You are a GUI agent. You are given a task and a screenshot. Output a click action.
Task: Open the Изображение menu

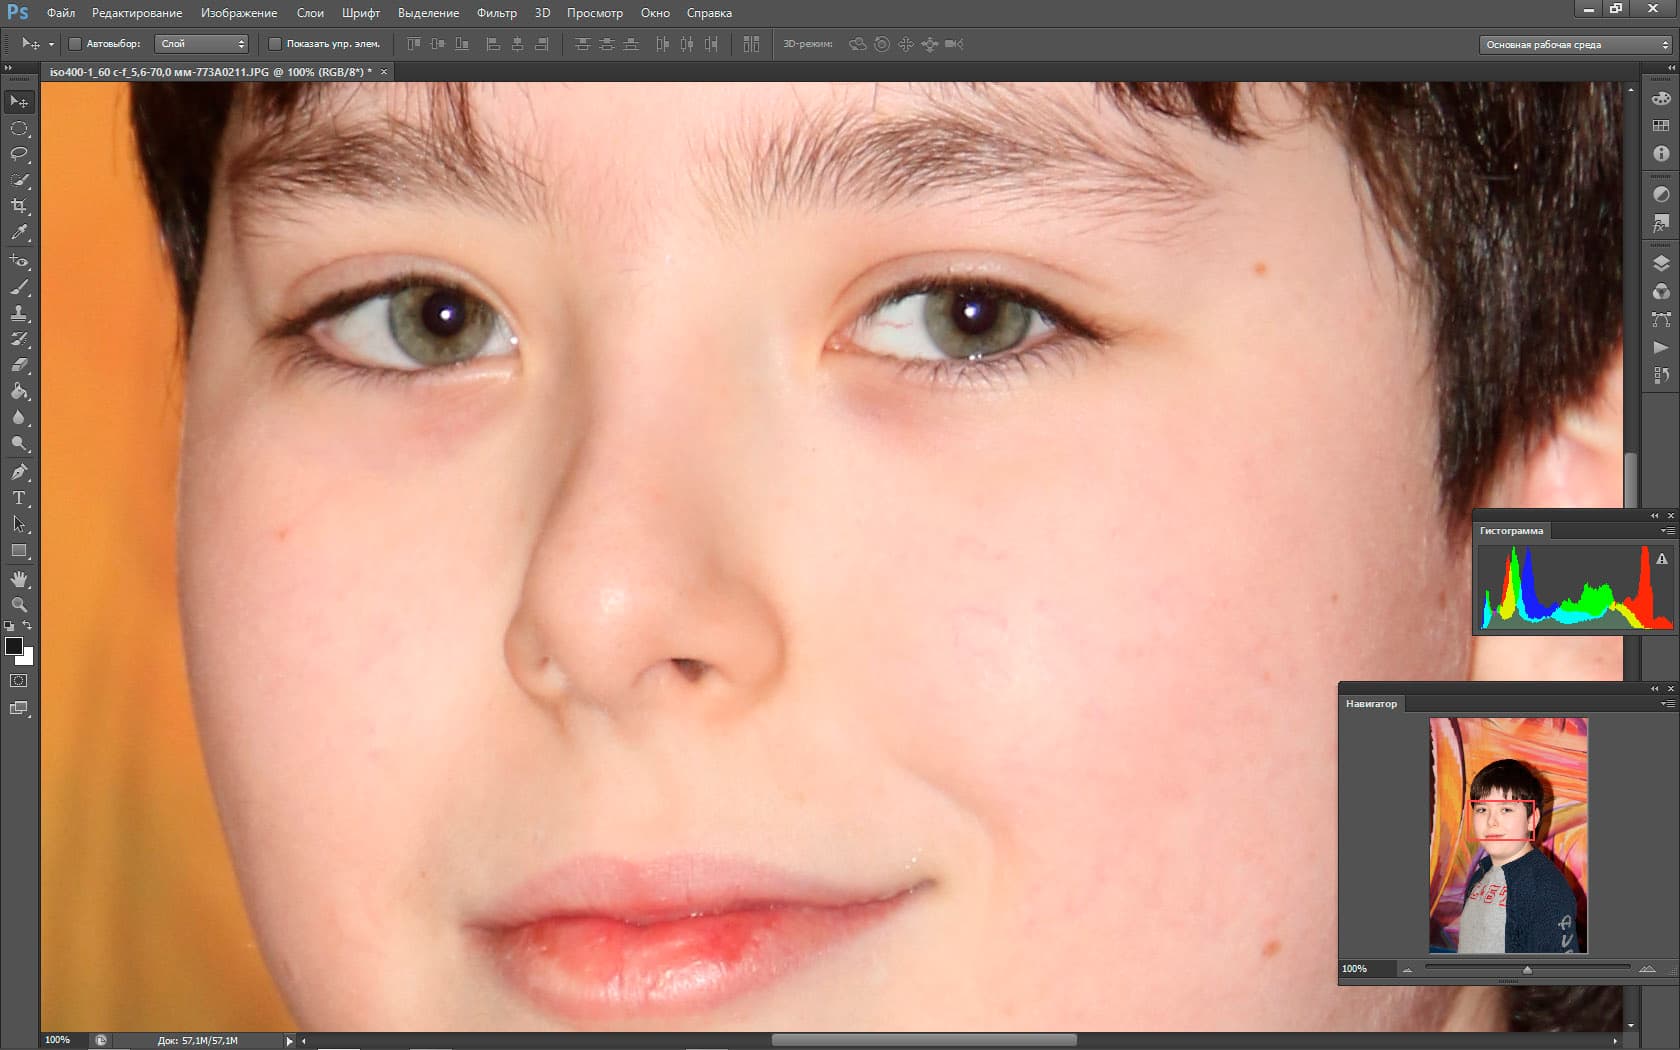[239, 13]
